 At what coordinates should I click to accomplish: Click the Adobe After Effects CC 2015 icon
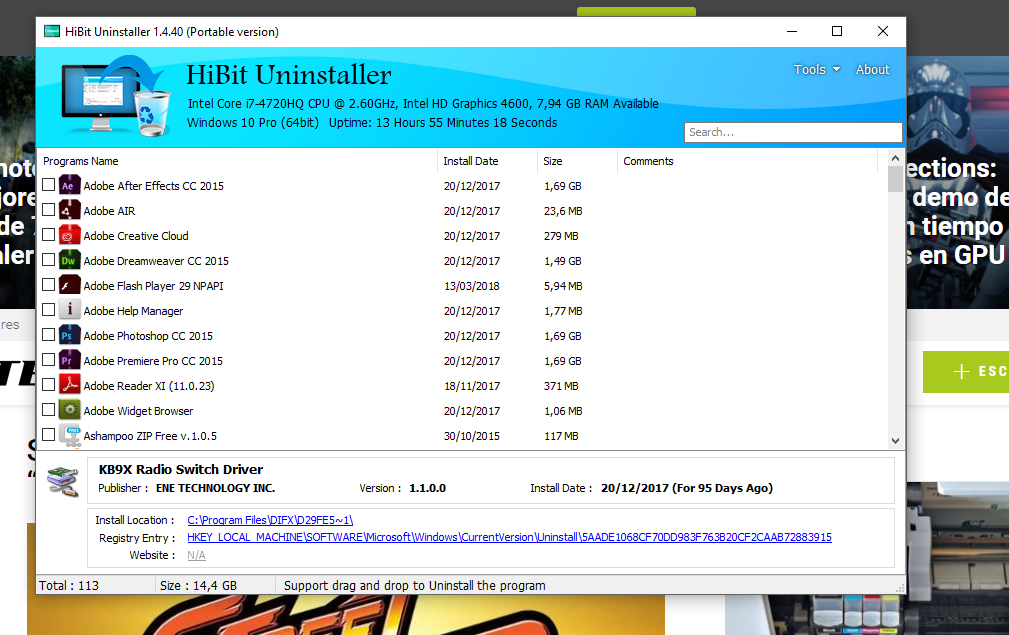click(x=69, y=185)
